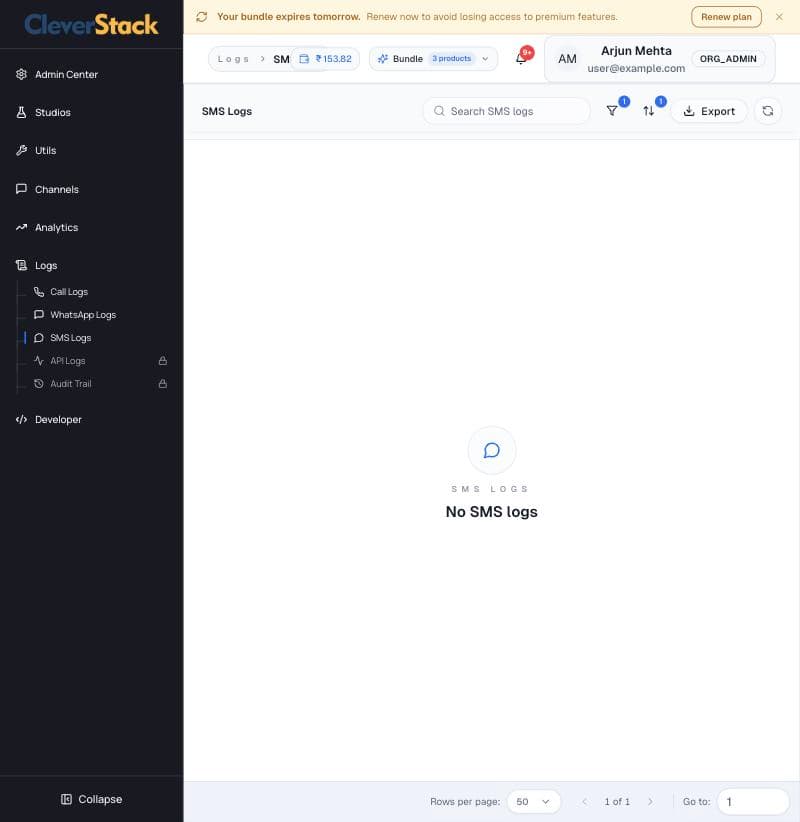Click the Audit Trail history icon
800x822 pixels.
(x=39, y=384)
